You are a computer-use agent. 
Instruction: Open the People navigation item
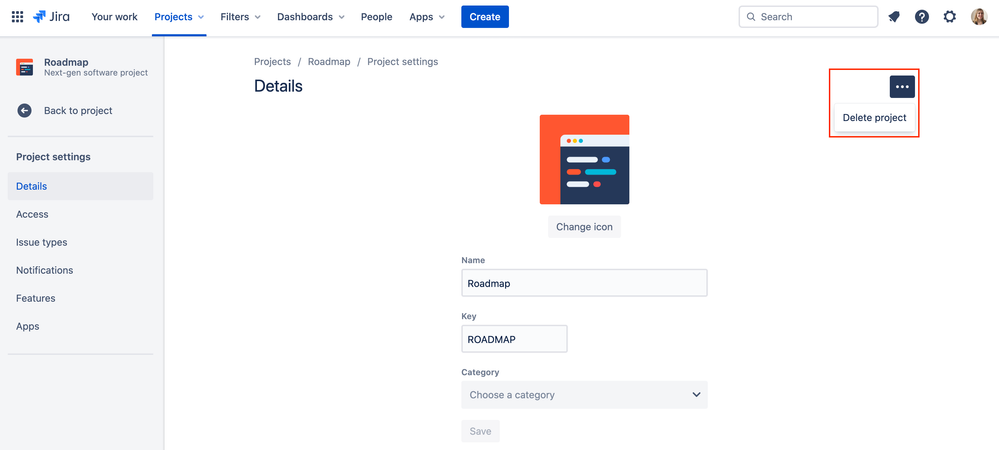(377, 17)
